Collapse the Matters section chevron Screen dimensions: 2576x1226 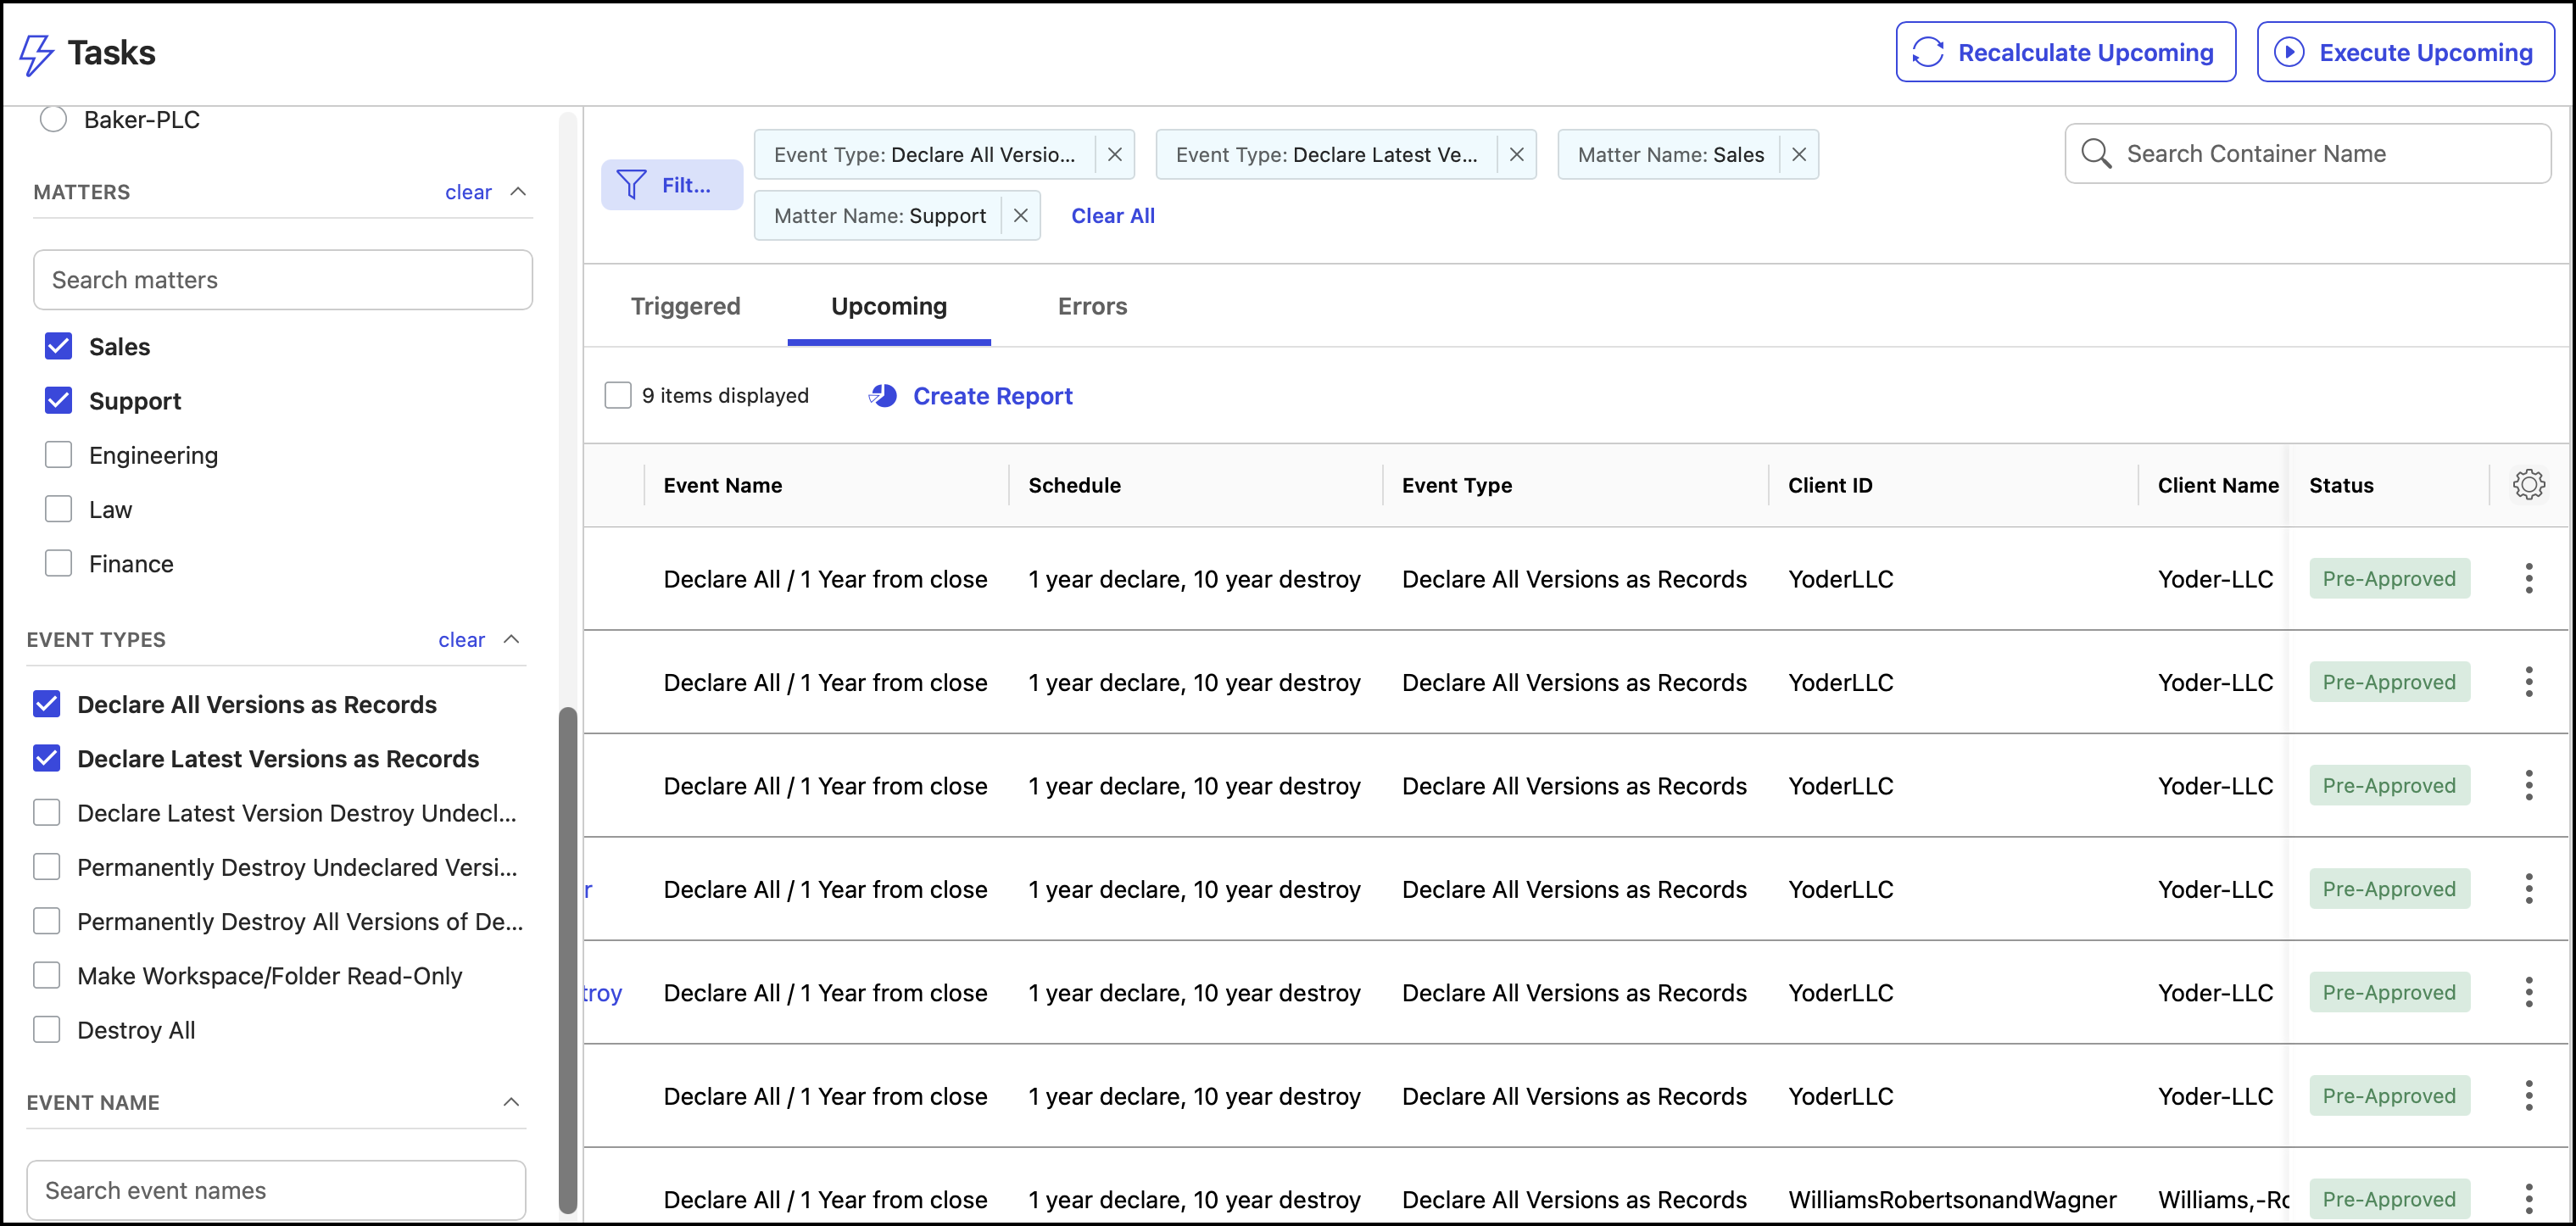pos(518,191)
